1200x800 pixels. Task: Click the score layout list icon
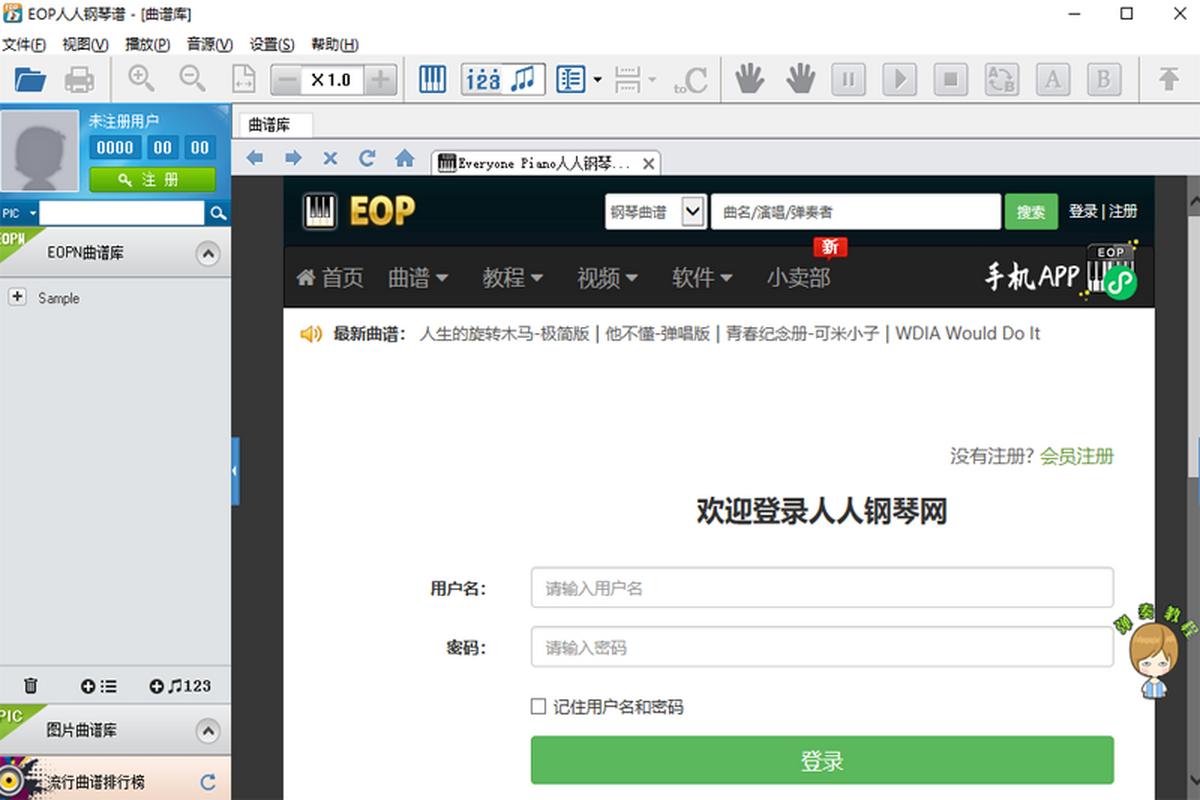[x=571, y=79]
